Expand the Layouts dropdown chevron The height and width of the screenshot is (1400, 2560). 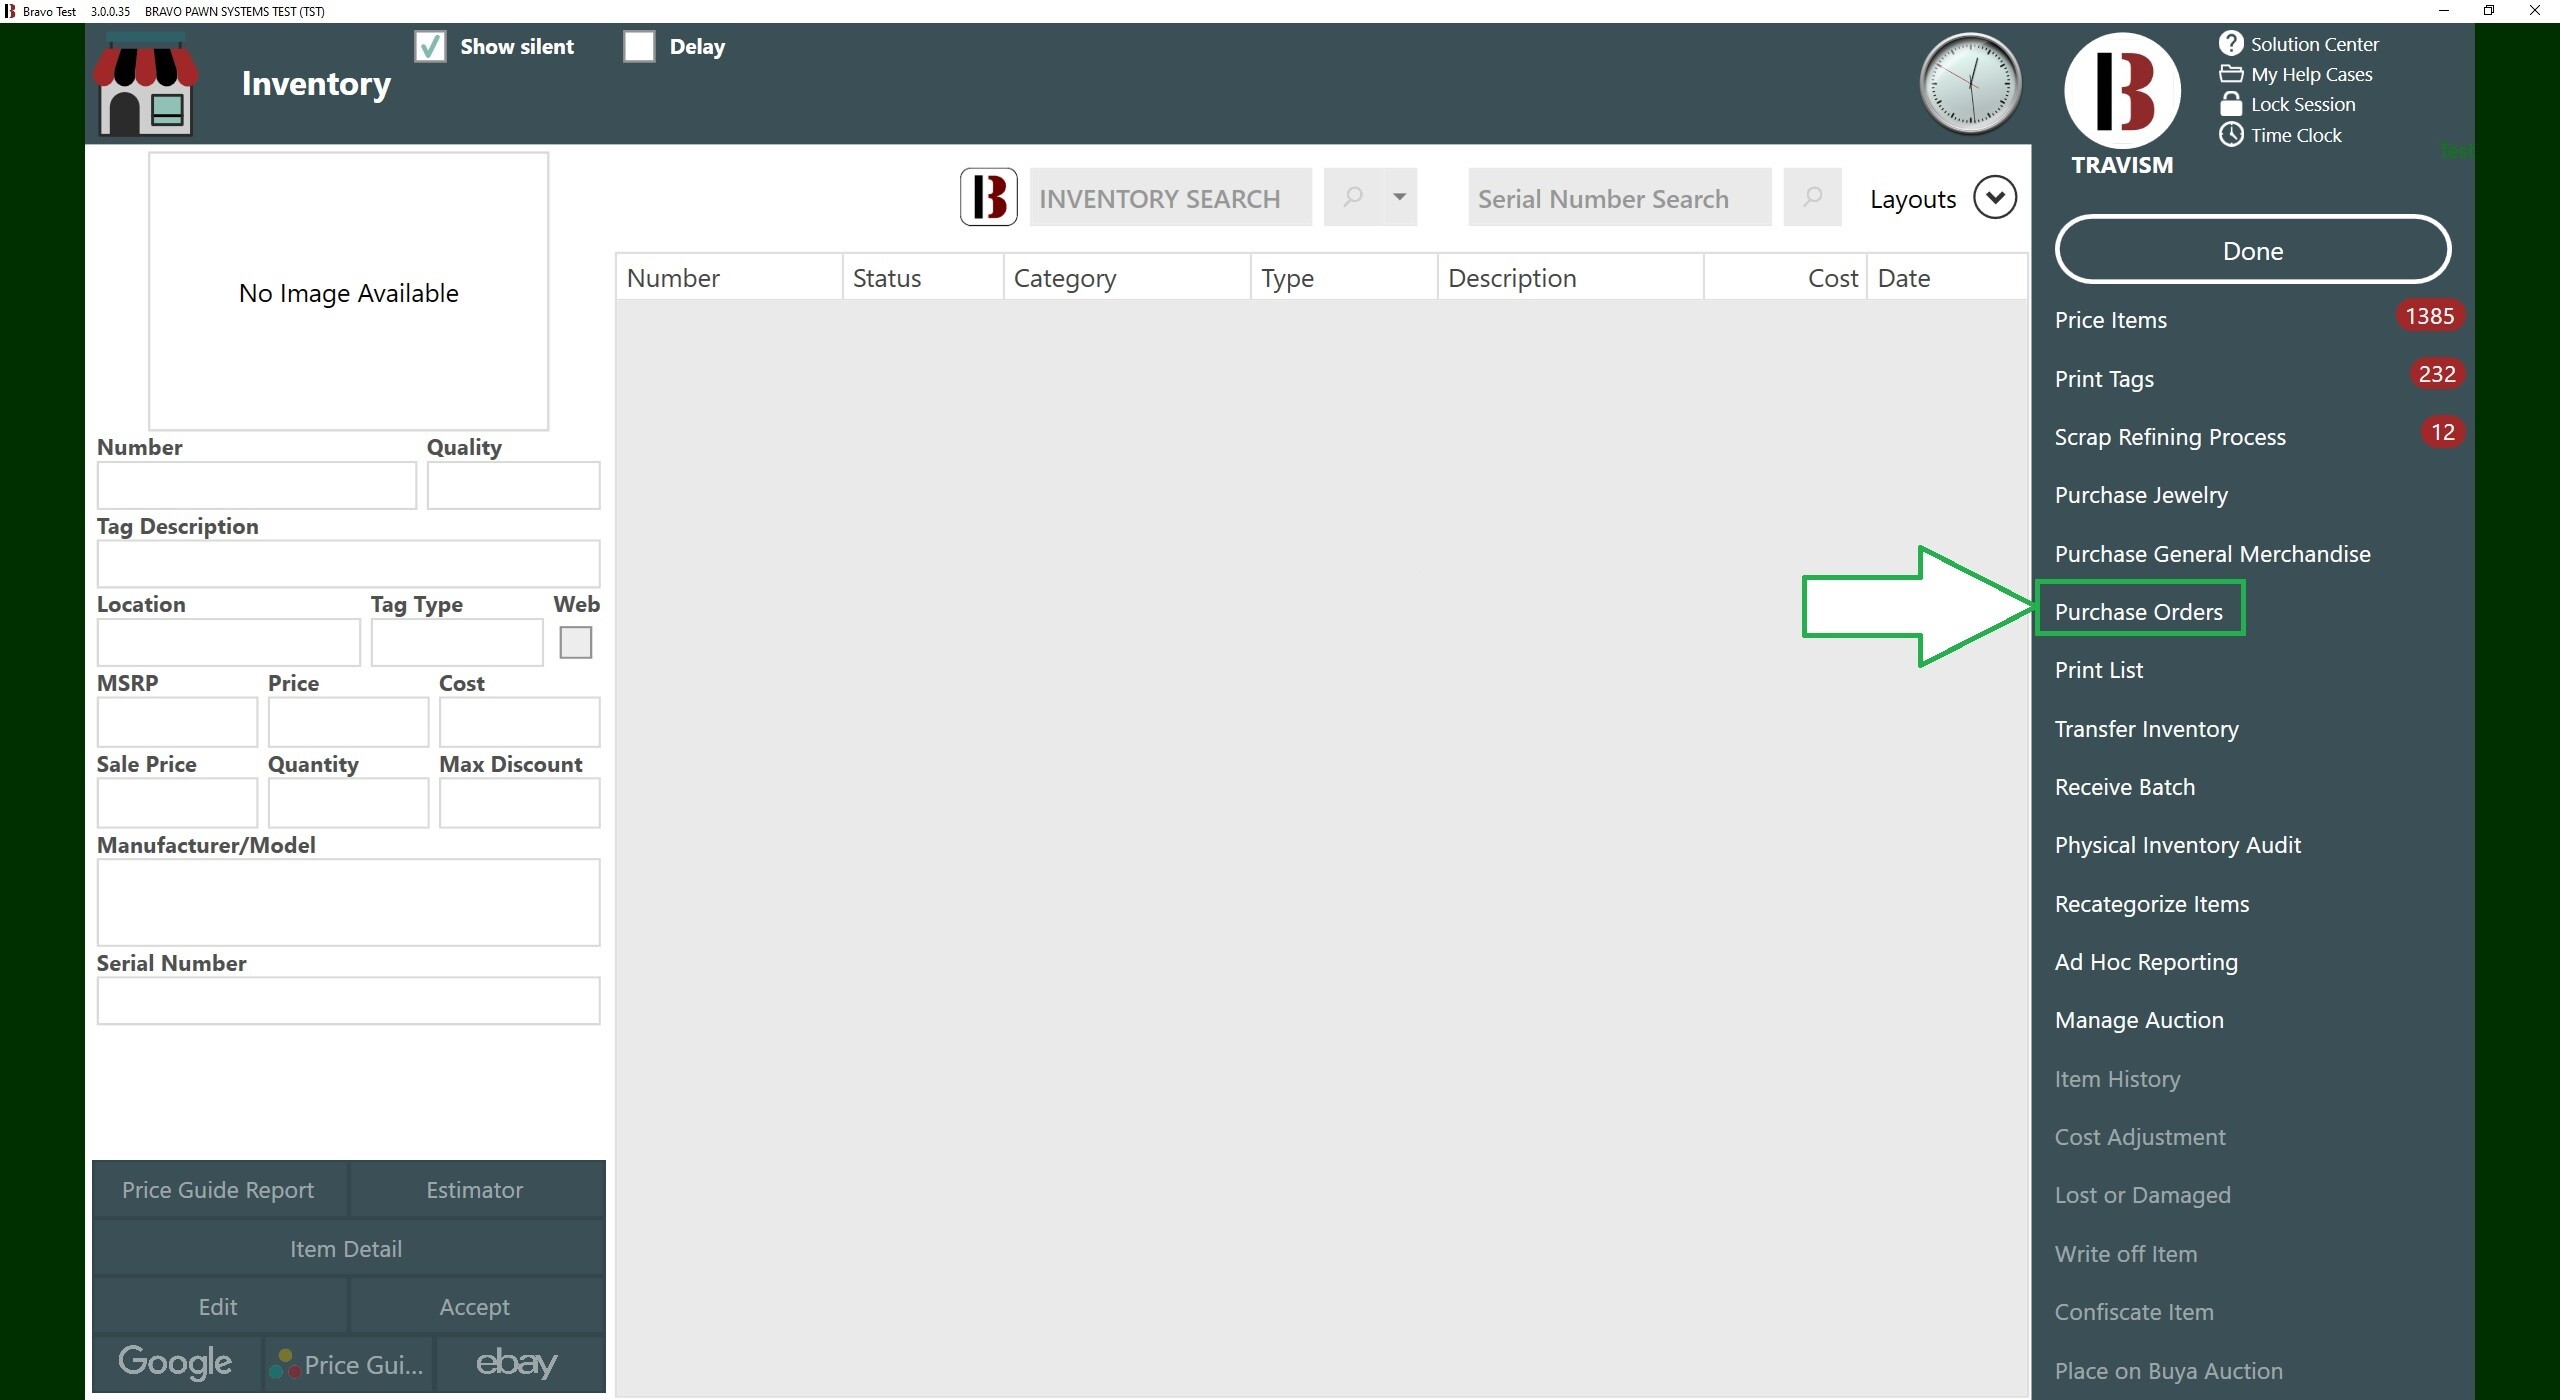click(x=1995, y=197)
